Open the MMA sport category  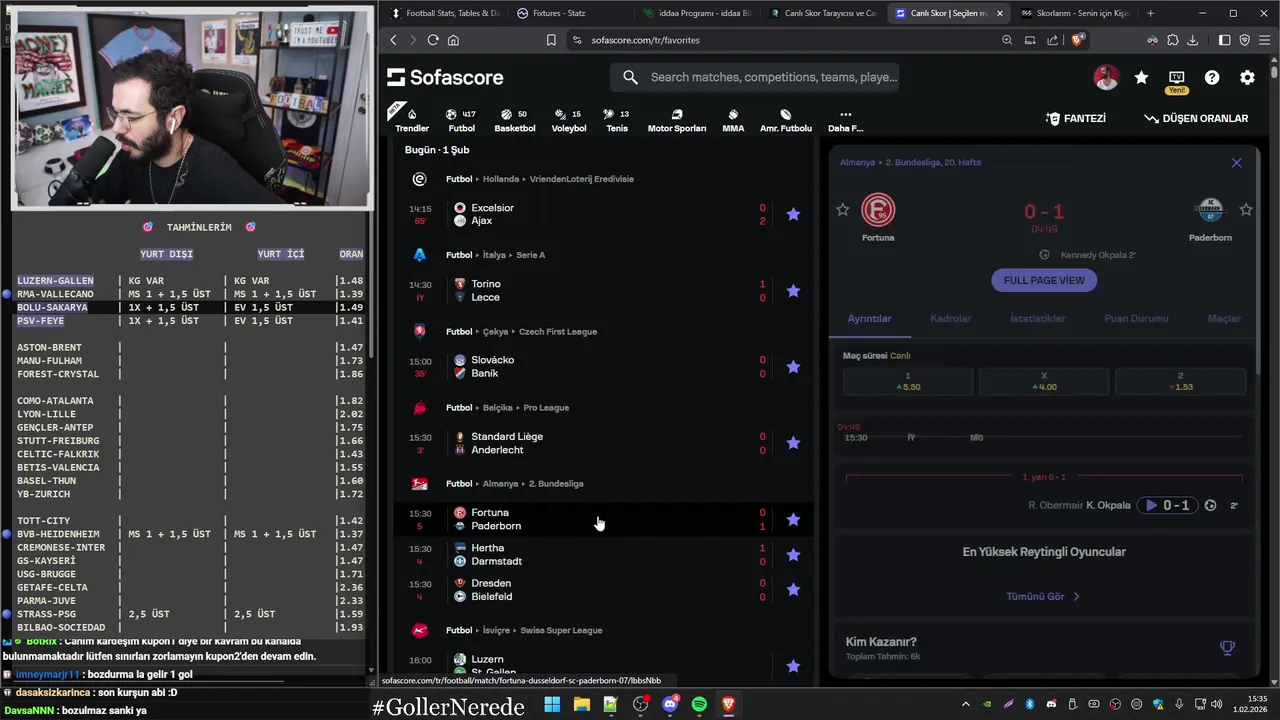click(733, 120)
